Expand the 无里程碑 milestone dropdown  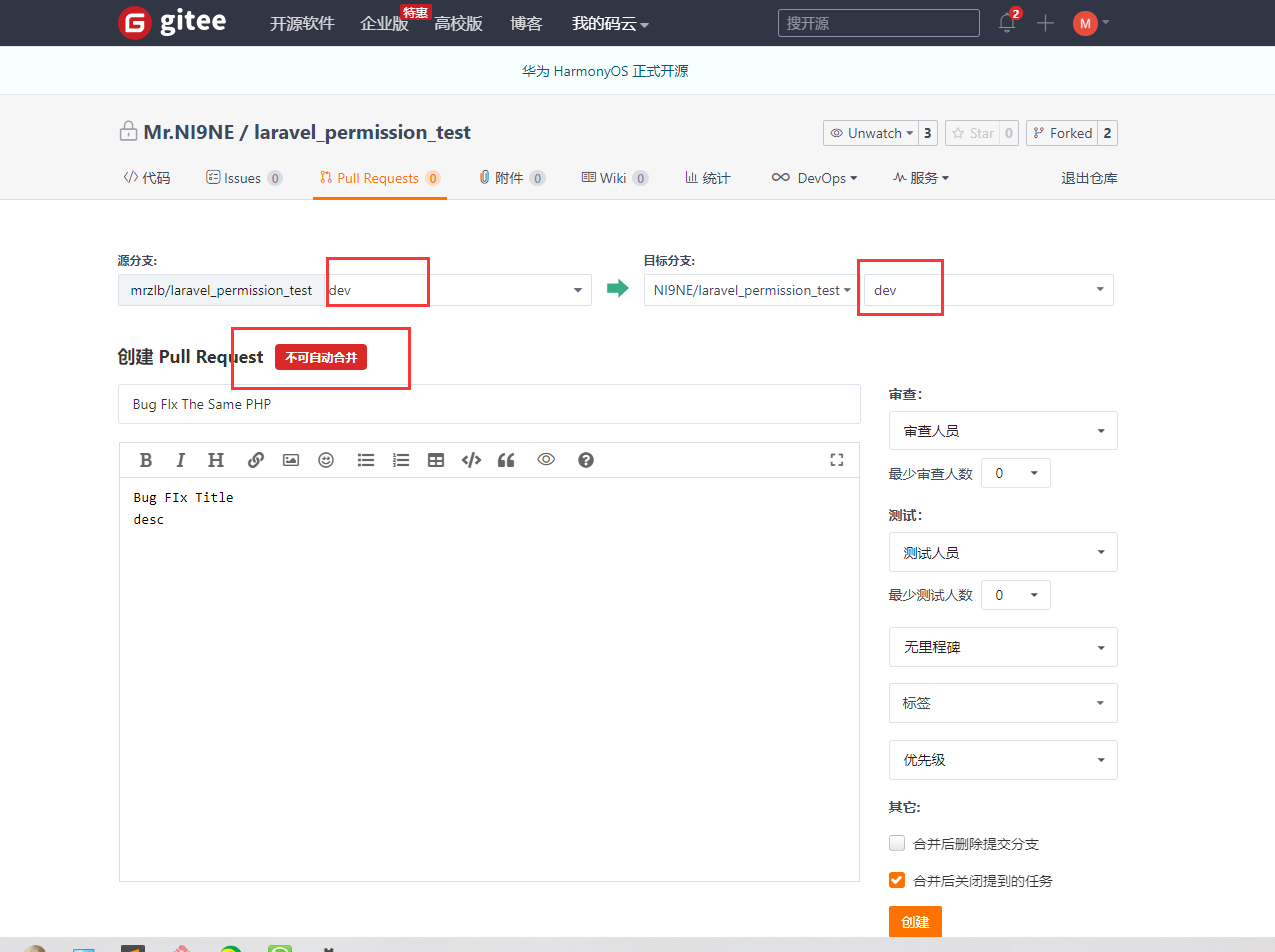click(1003, 647)
